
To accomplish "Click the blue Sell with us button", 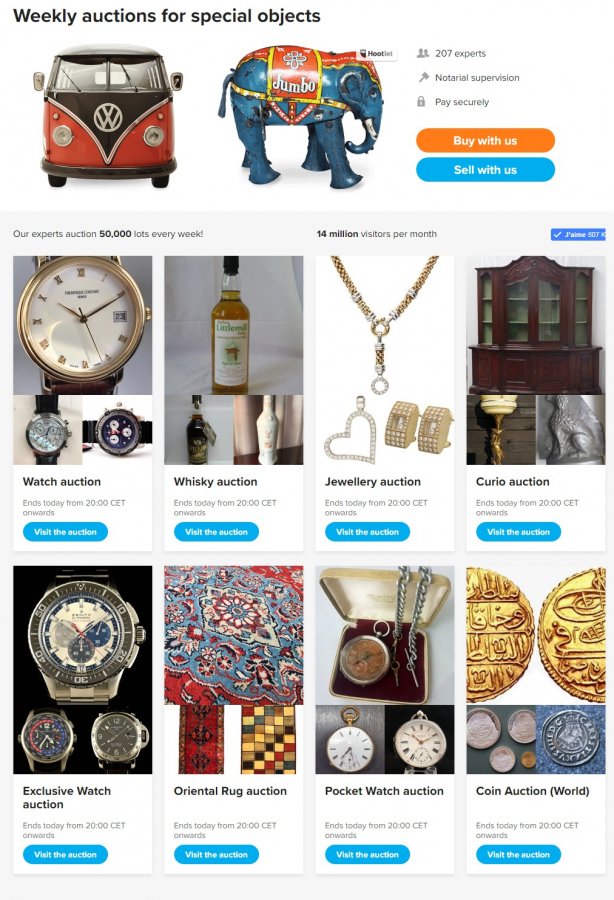I will (x=485, y=170).
